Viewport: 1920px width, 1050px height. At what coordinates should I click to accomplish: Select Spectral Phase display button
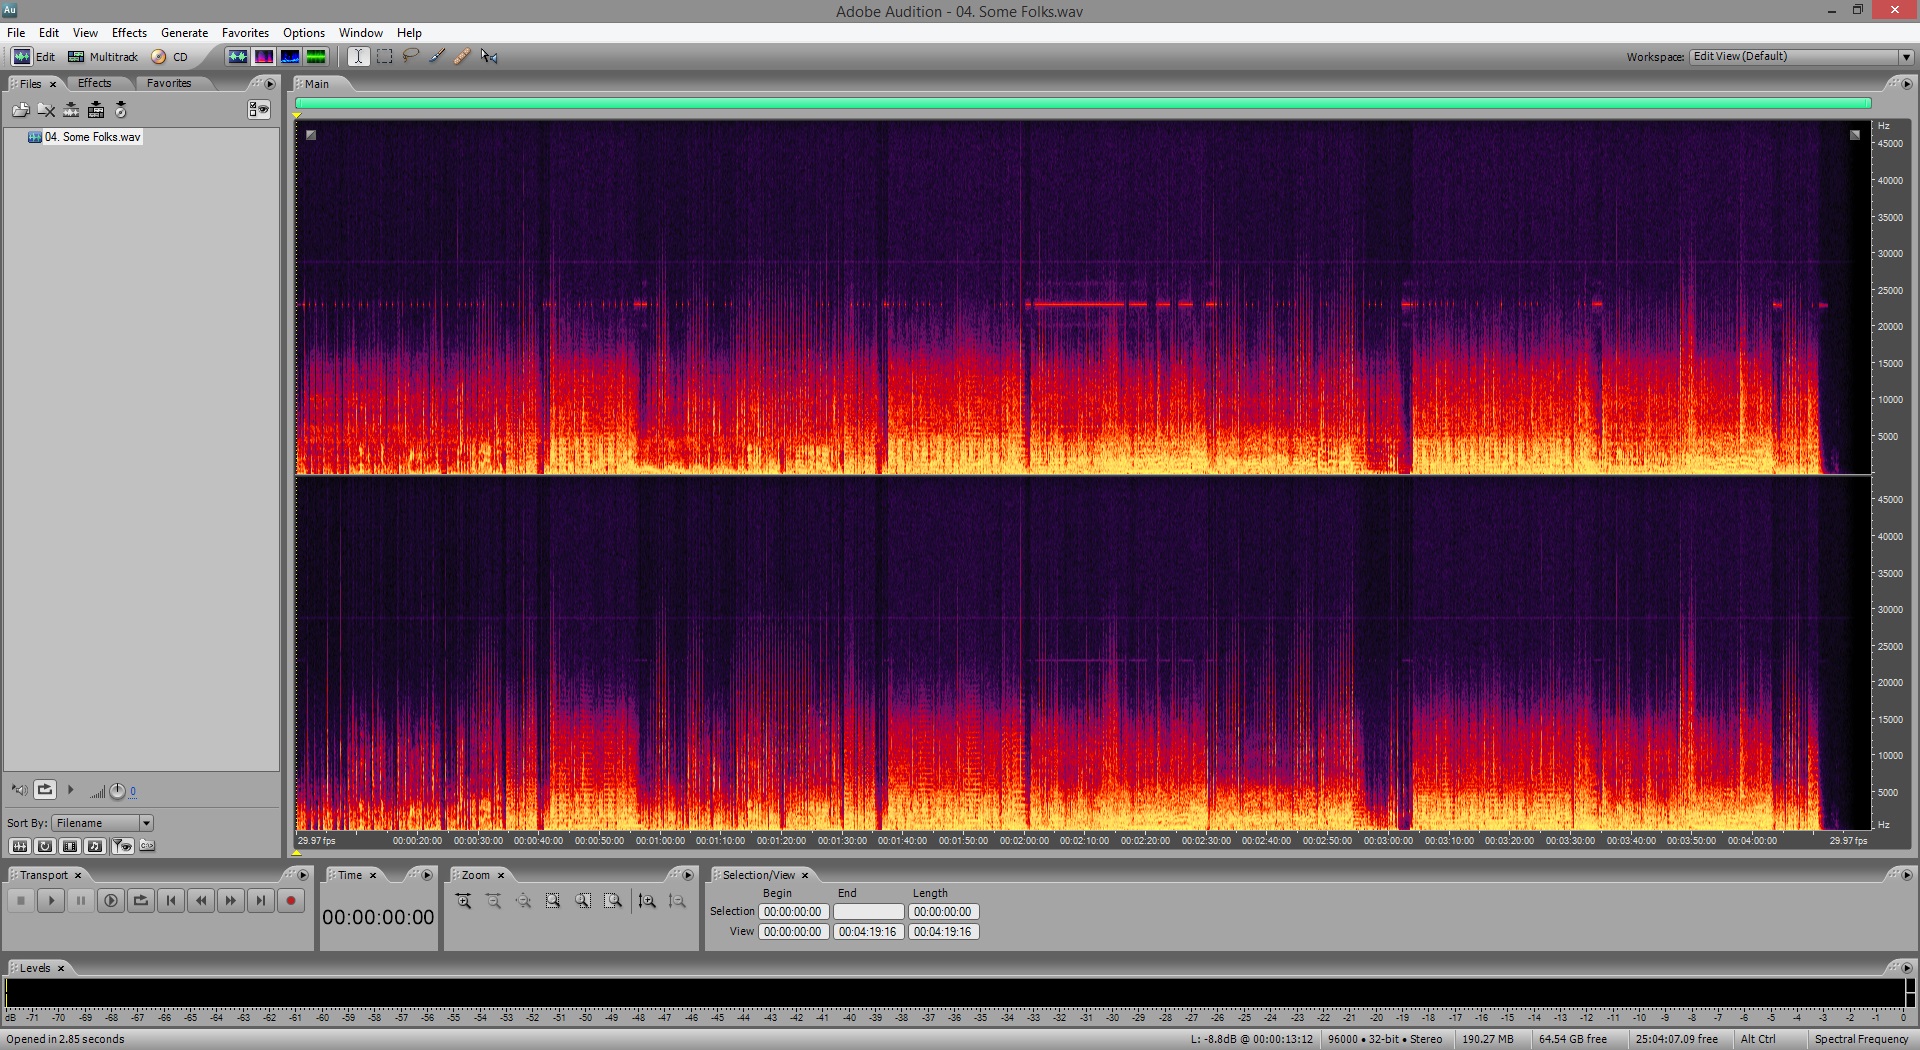[316, 57]
